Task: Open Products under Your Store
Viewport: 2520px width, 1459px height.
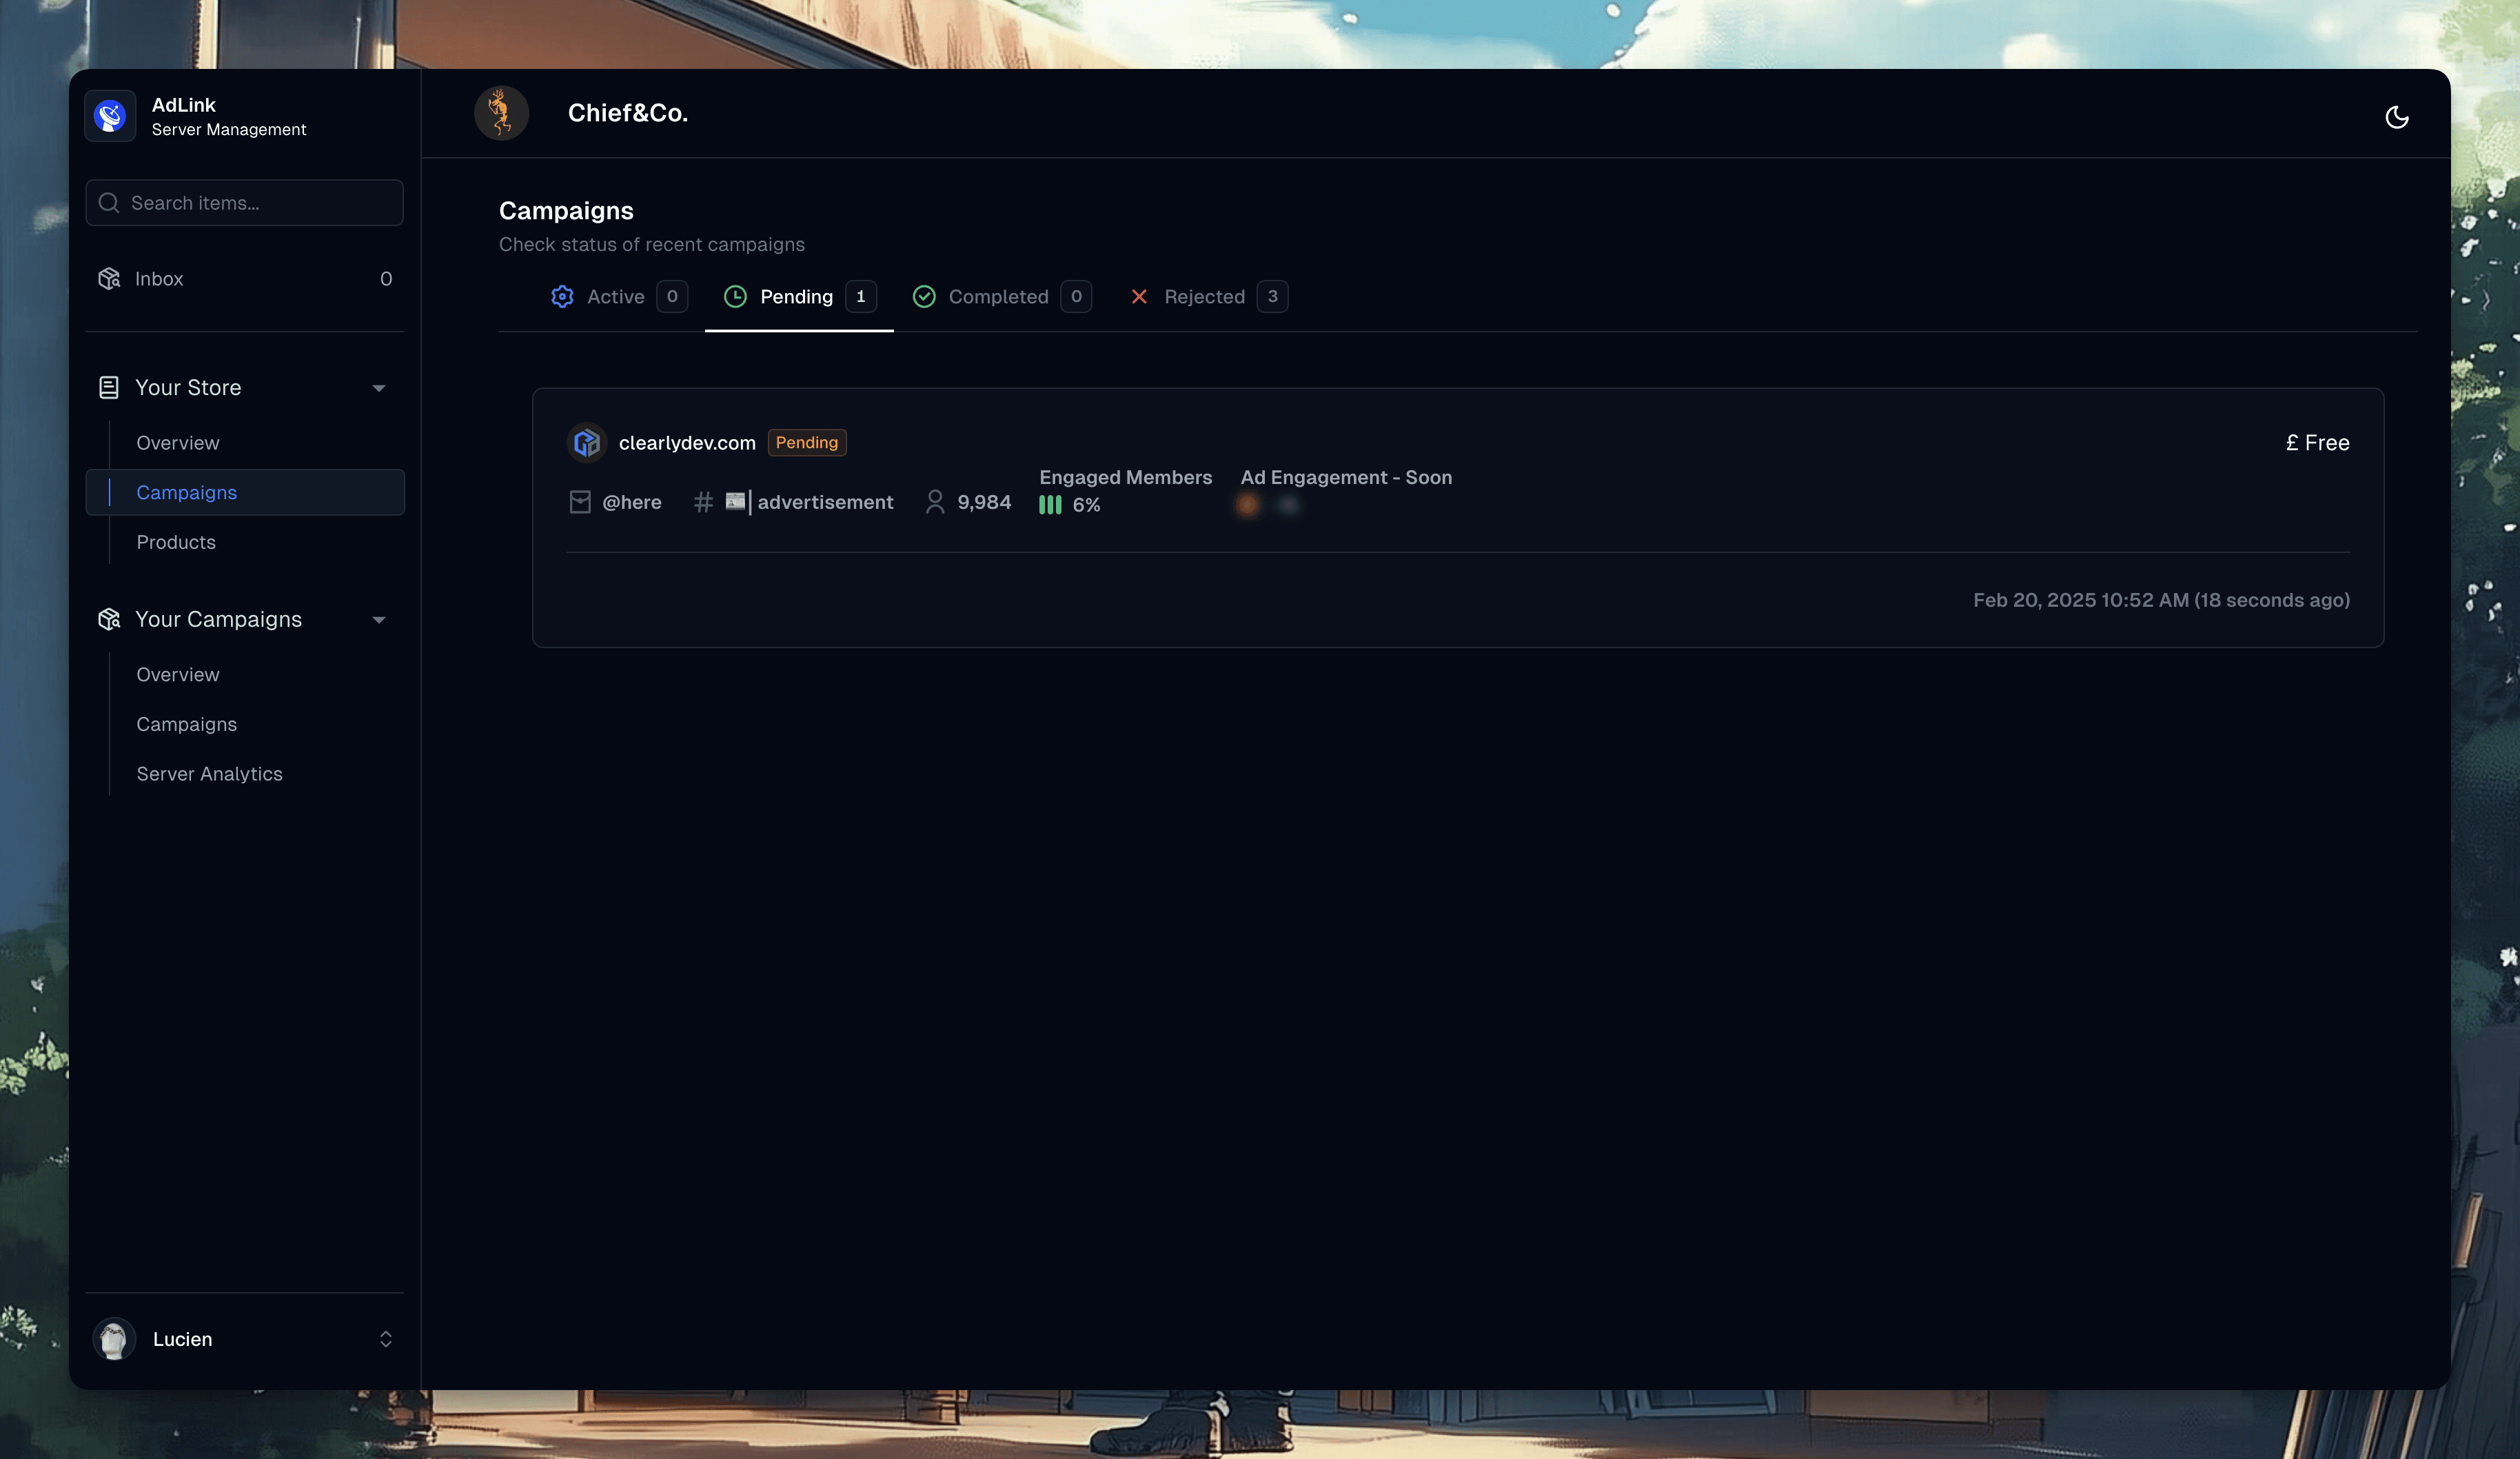Action: [x=176, y=542]
